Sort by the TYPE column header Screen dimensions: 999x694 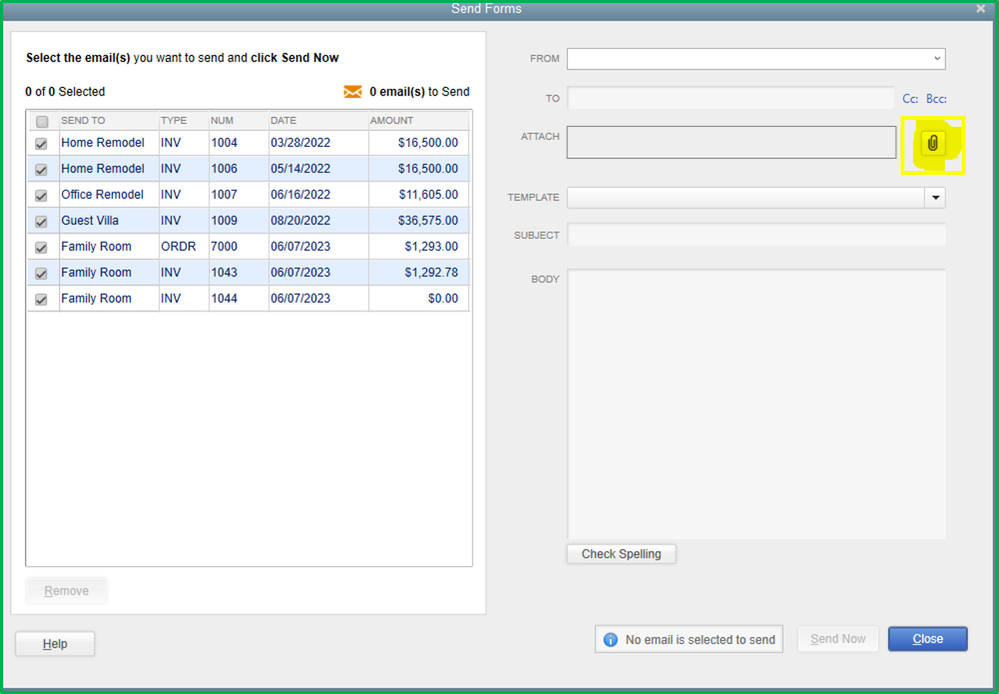coord(184,120)
